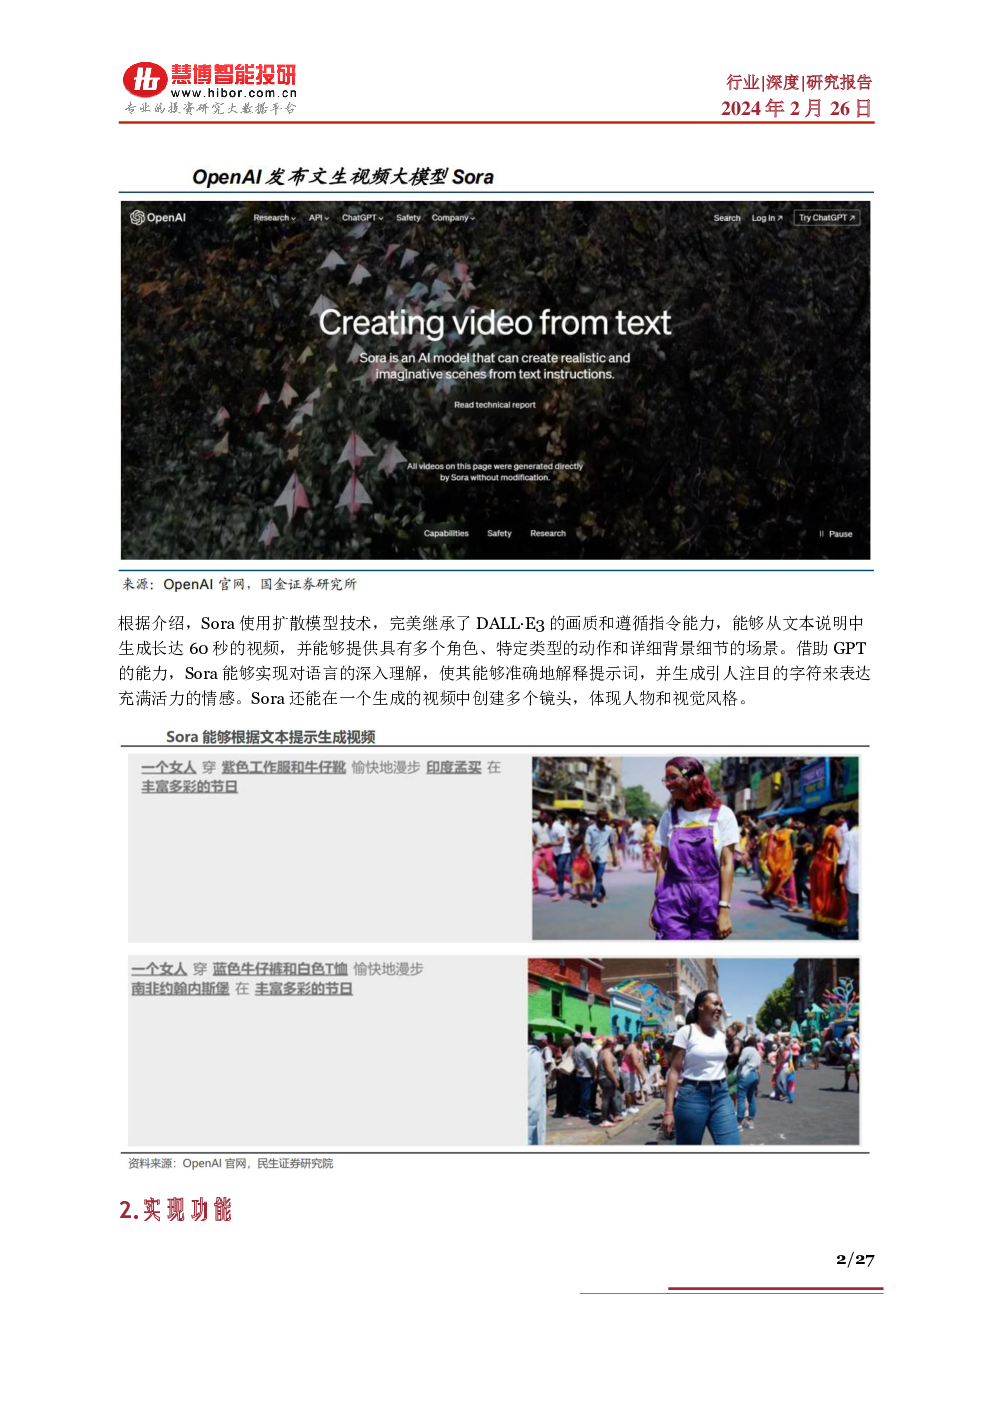Screen dimensions: 992x1403
Task: Click the Try ChatGPT button
Action: 827,217
